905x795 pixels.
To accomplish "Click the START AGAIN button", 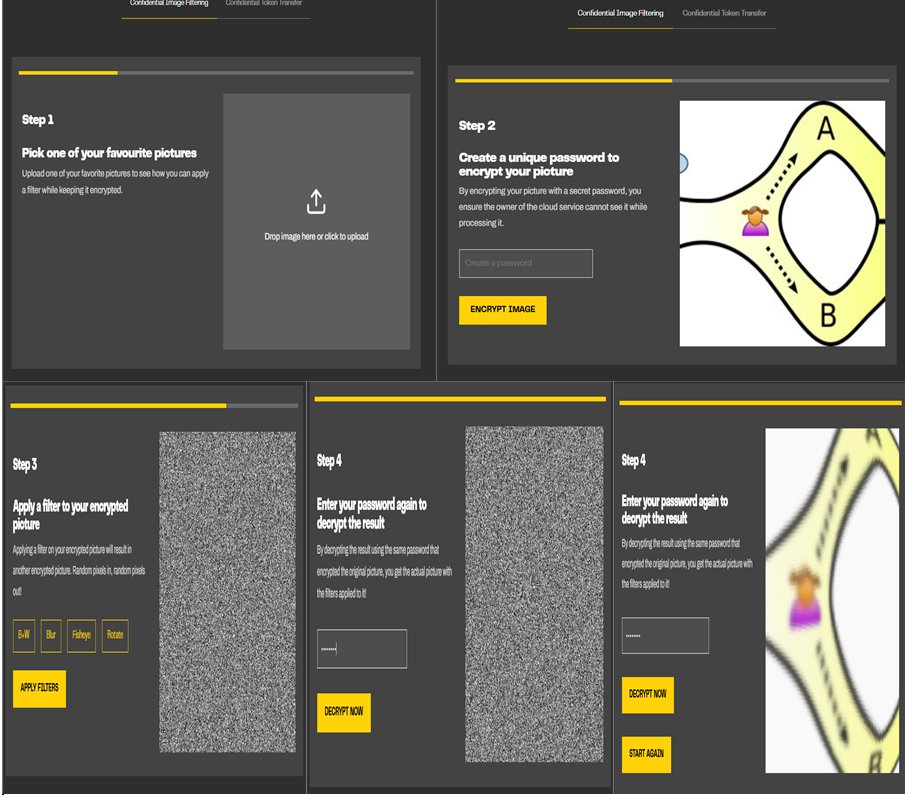I will (x=646, y=755).
